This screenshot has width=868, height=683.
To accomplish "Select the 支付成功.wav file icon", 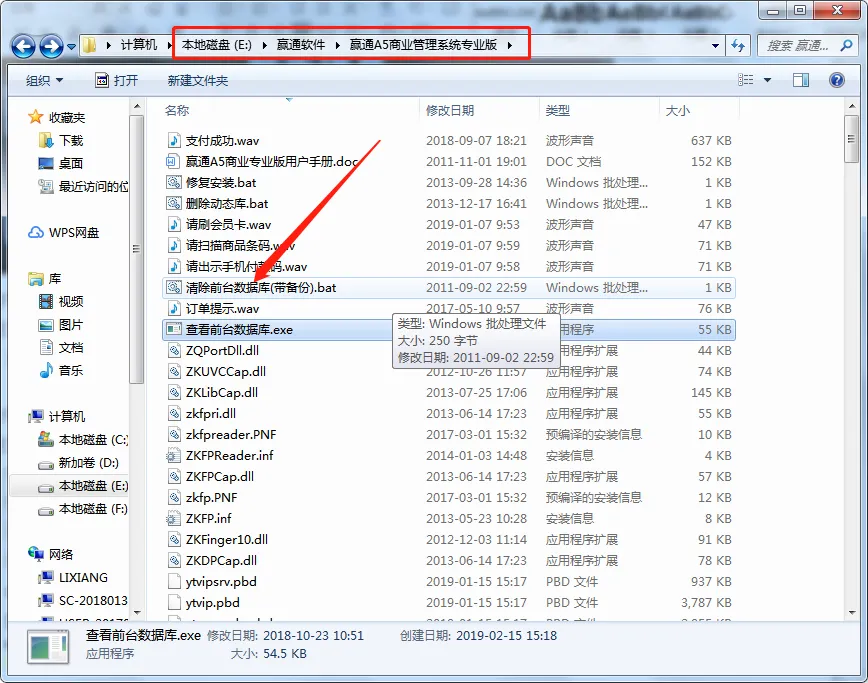I will point(174,140).
